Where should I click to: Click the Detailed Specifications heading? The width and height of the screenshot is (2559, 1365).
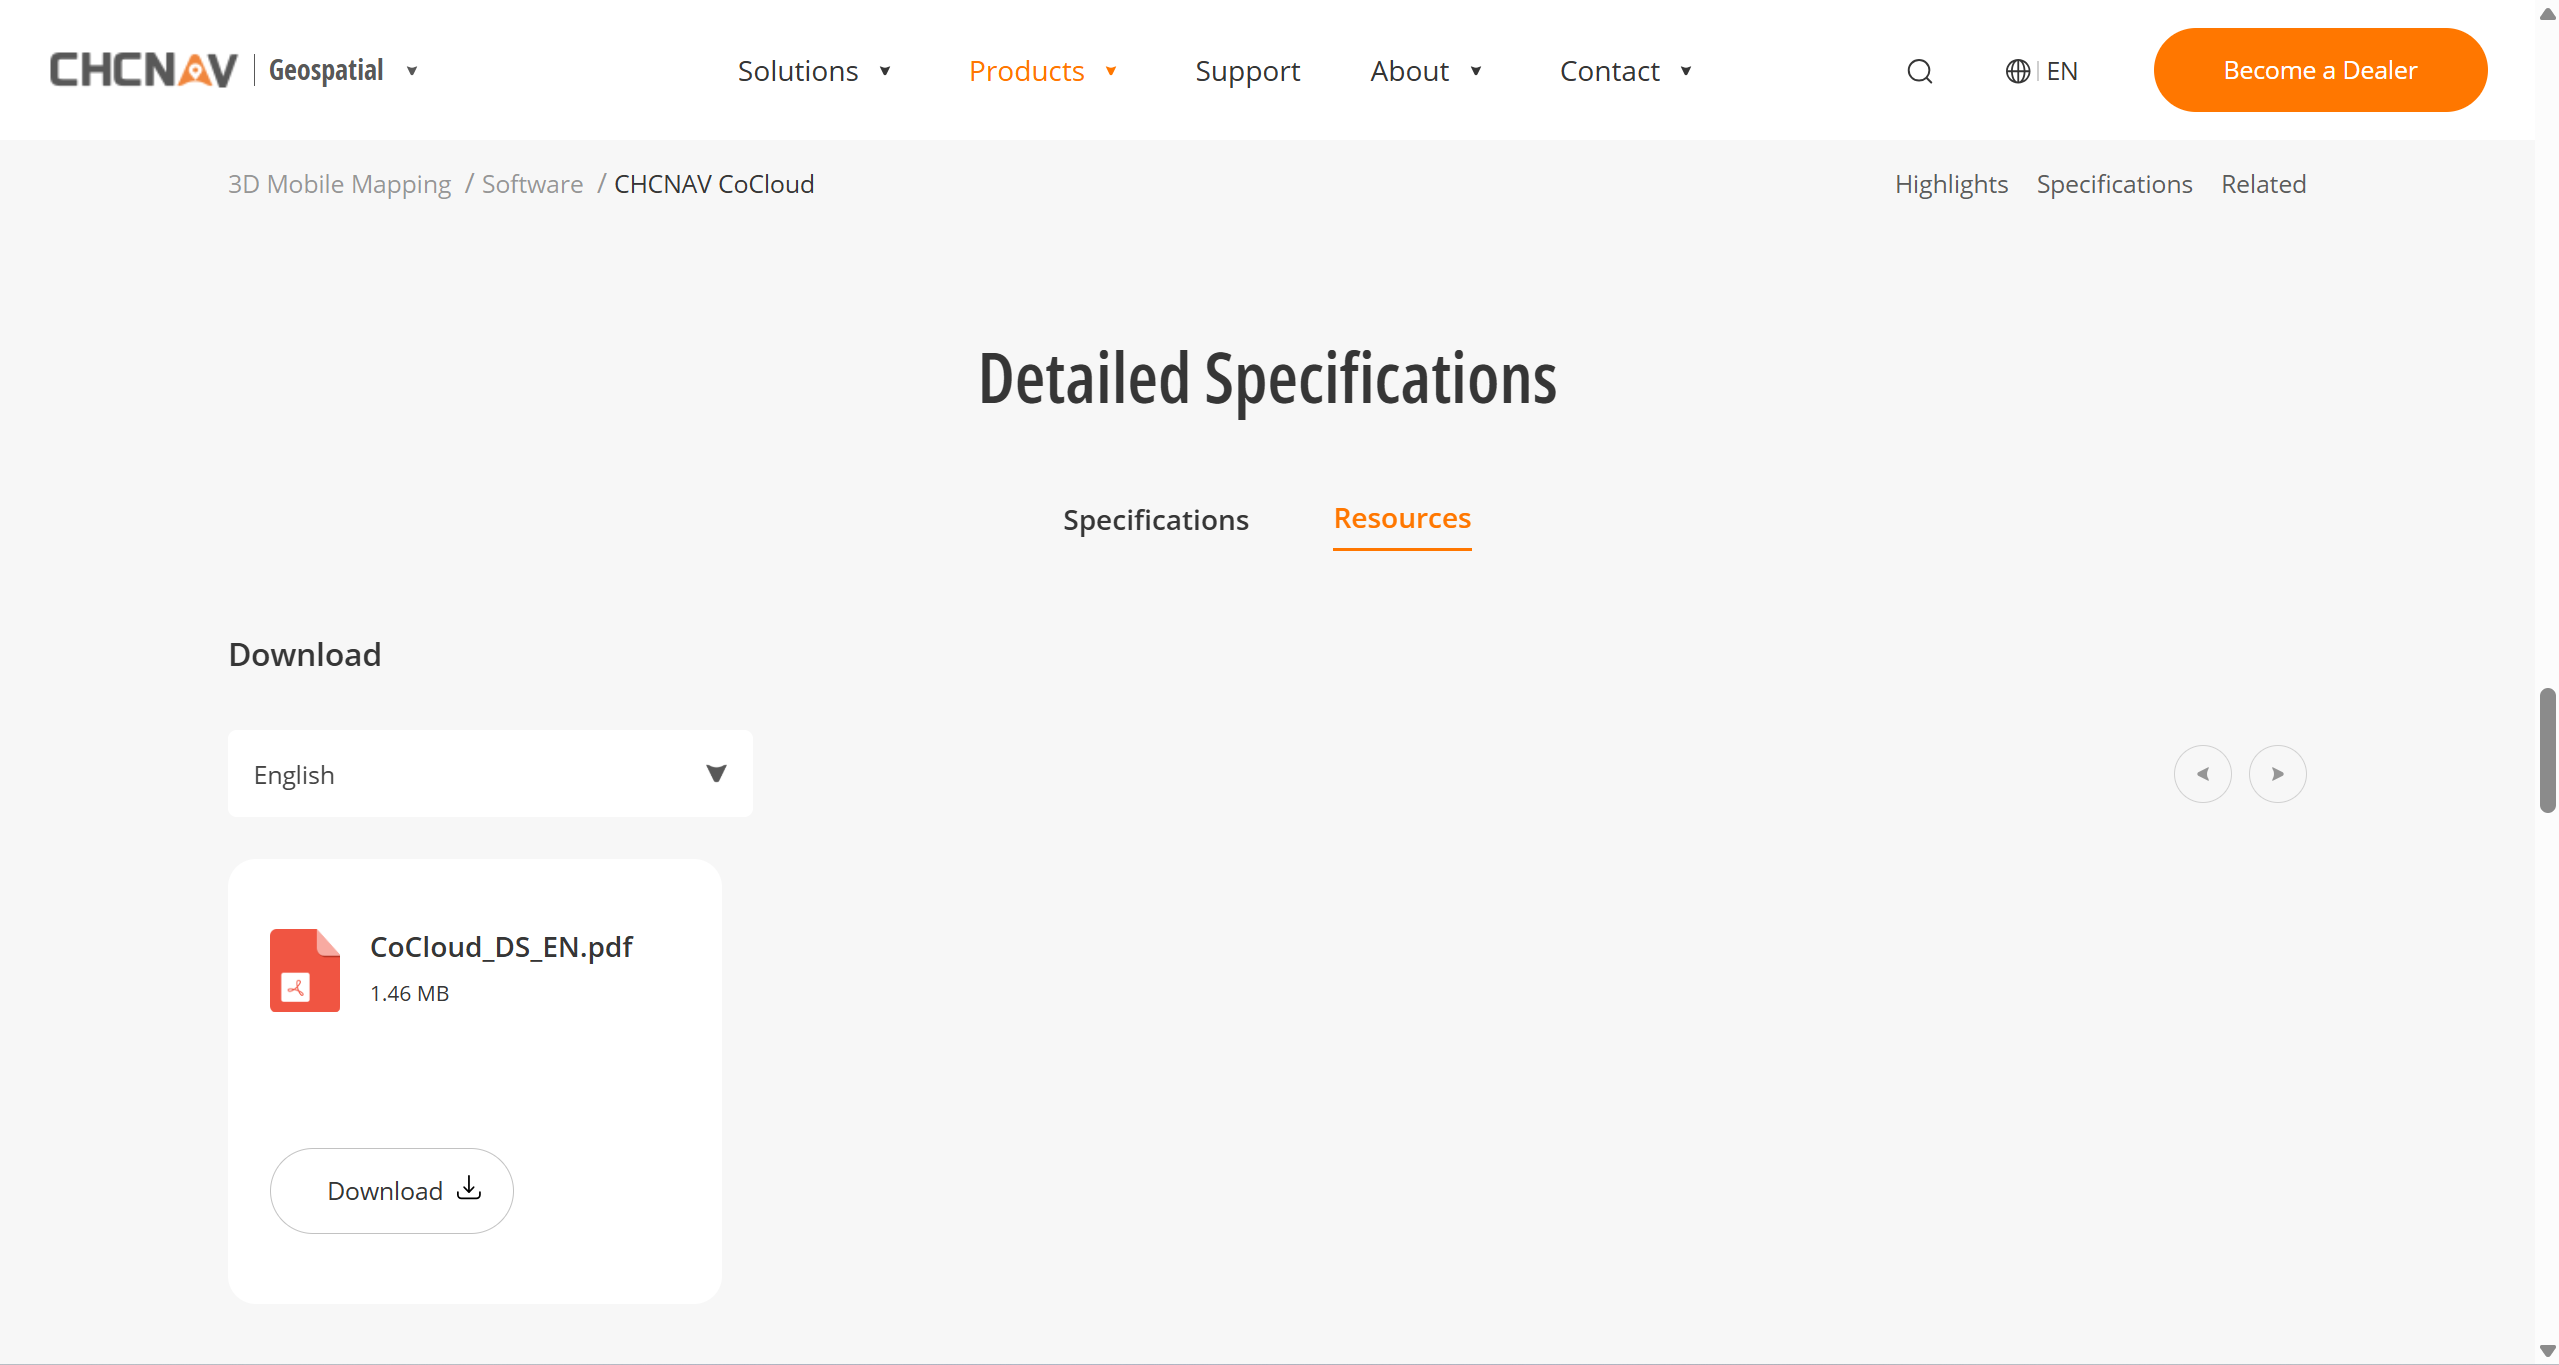(1267, 380)
